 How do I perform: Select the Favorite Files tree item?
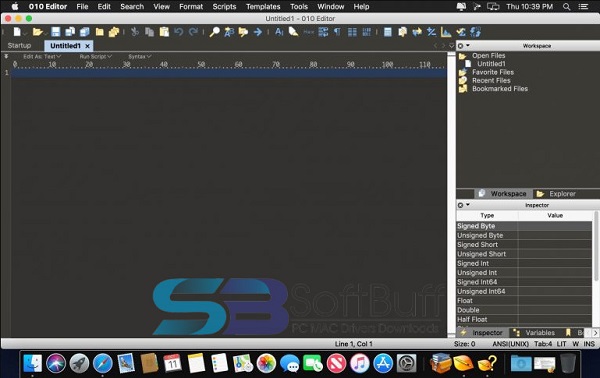click(493, 72)
